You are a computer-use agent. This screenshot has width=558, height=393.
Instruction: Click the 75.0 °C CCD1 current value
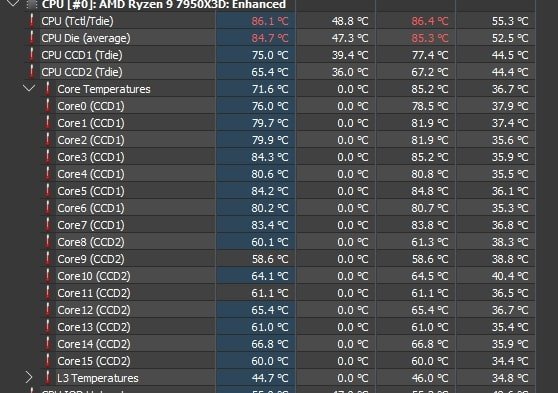(x=270, y=55)
